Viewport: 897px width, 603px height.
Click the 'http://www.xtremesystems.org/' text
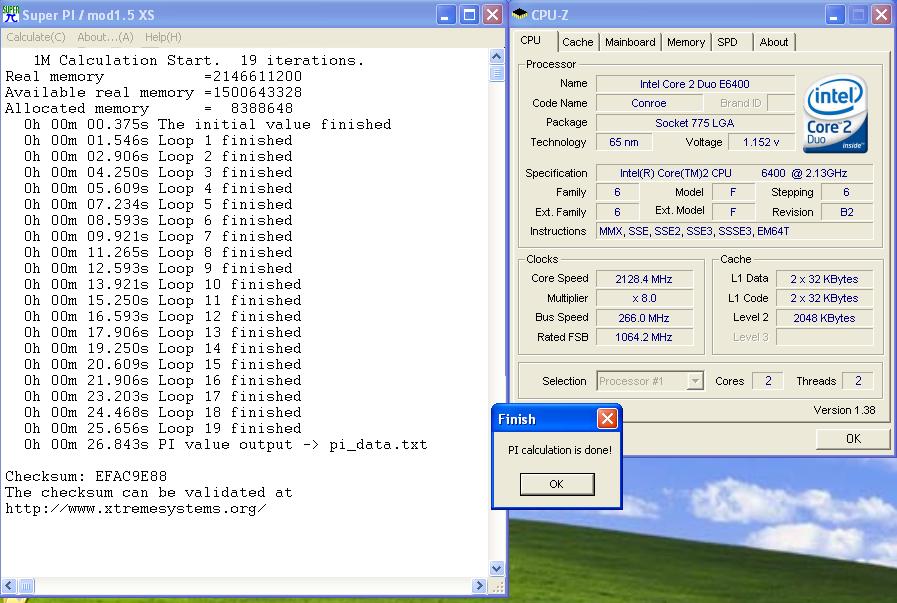(136, 508)
